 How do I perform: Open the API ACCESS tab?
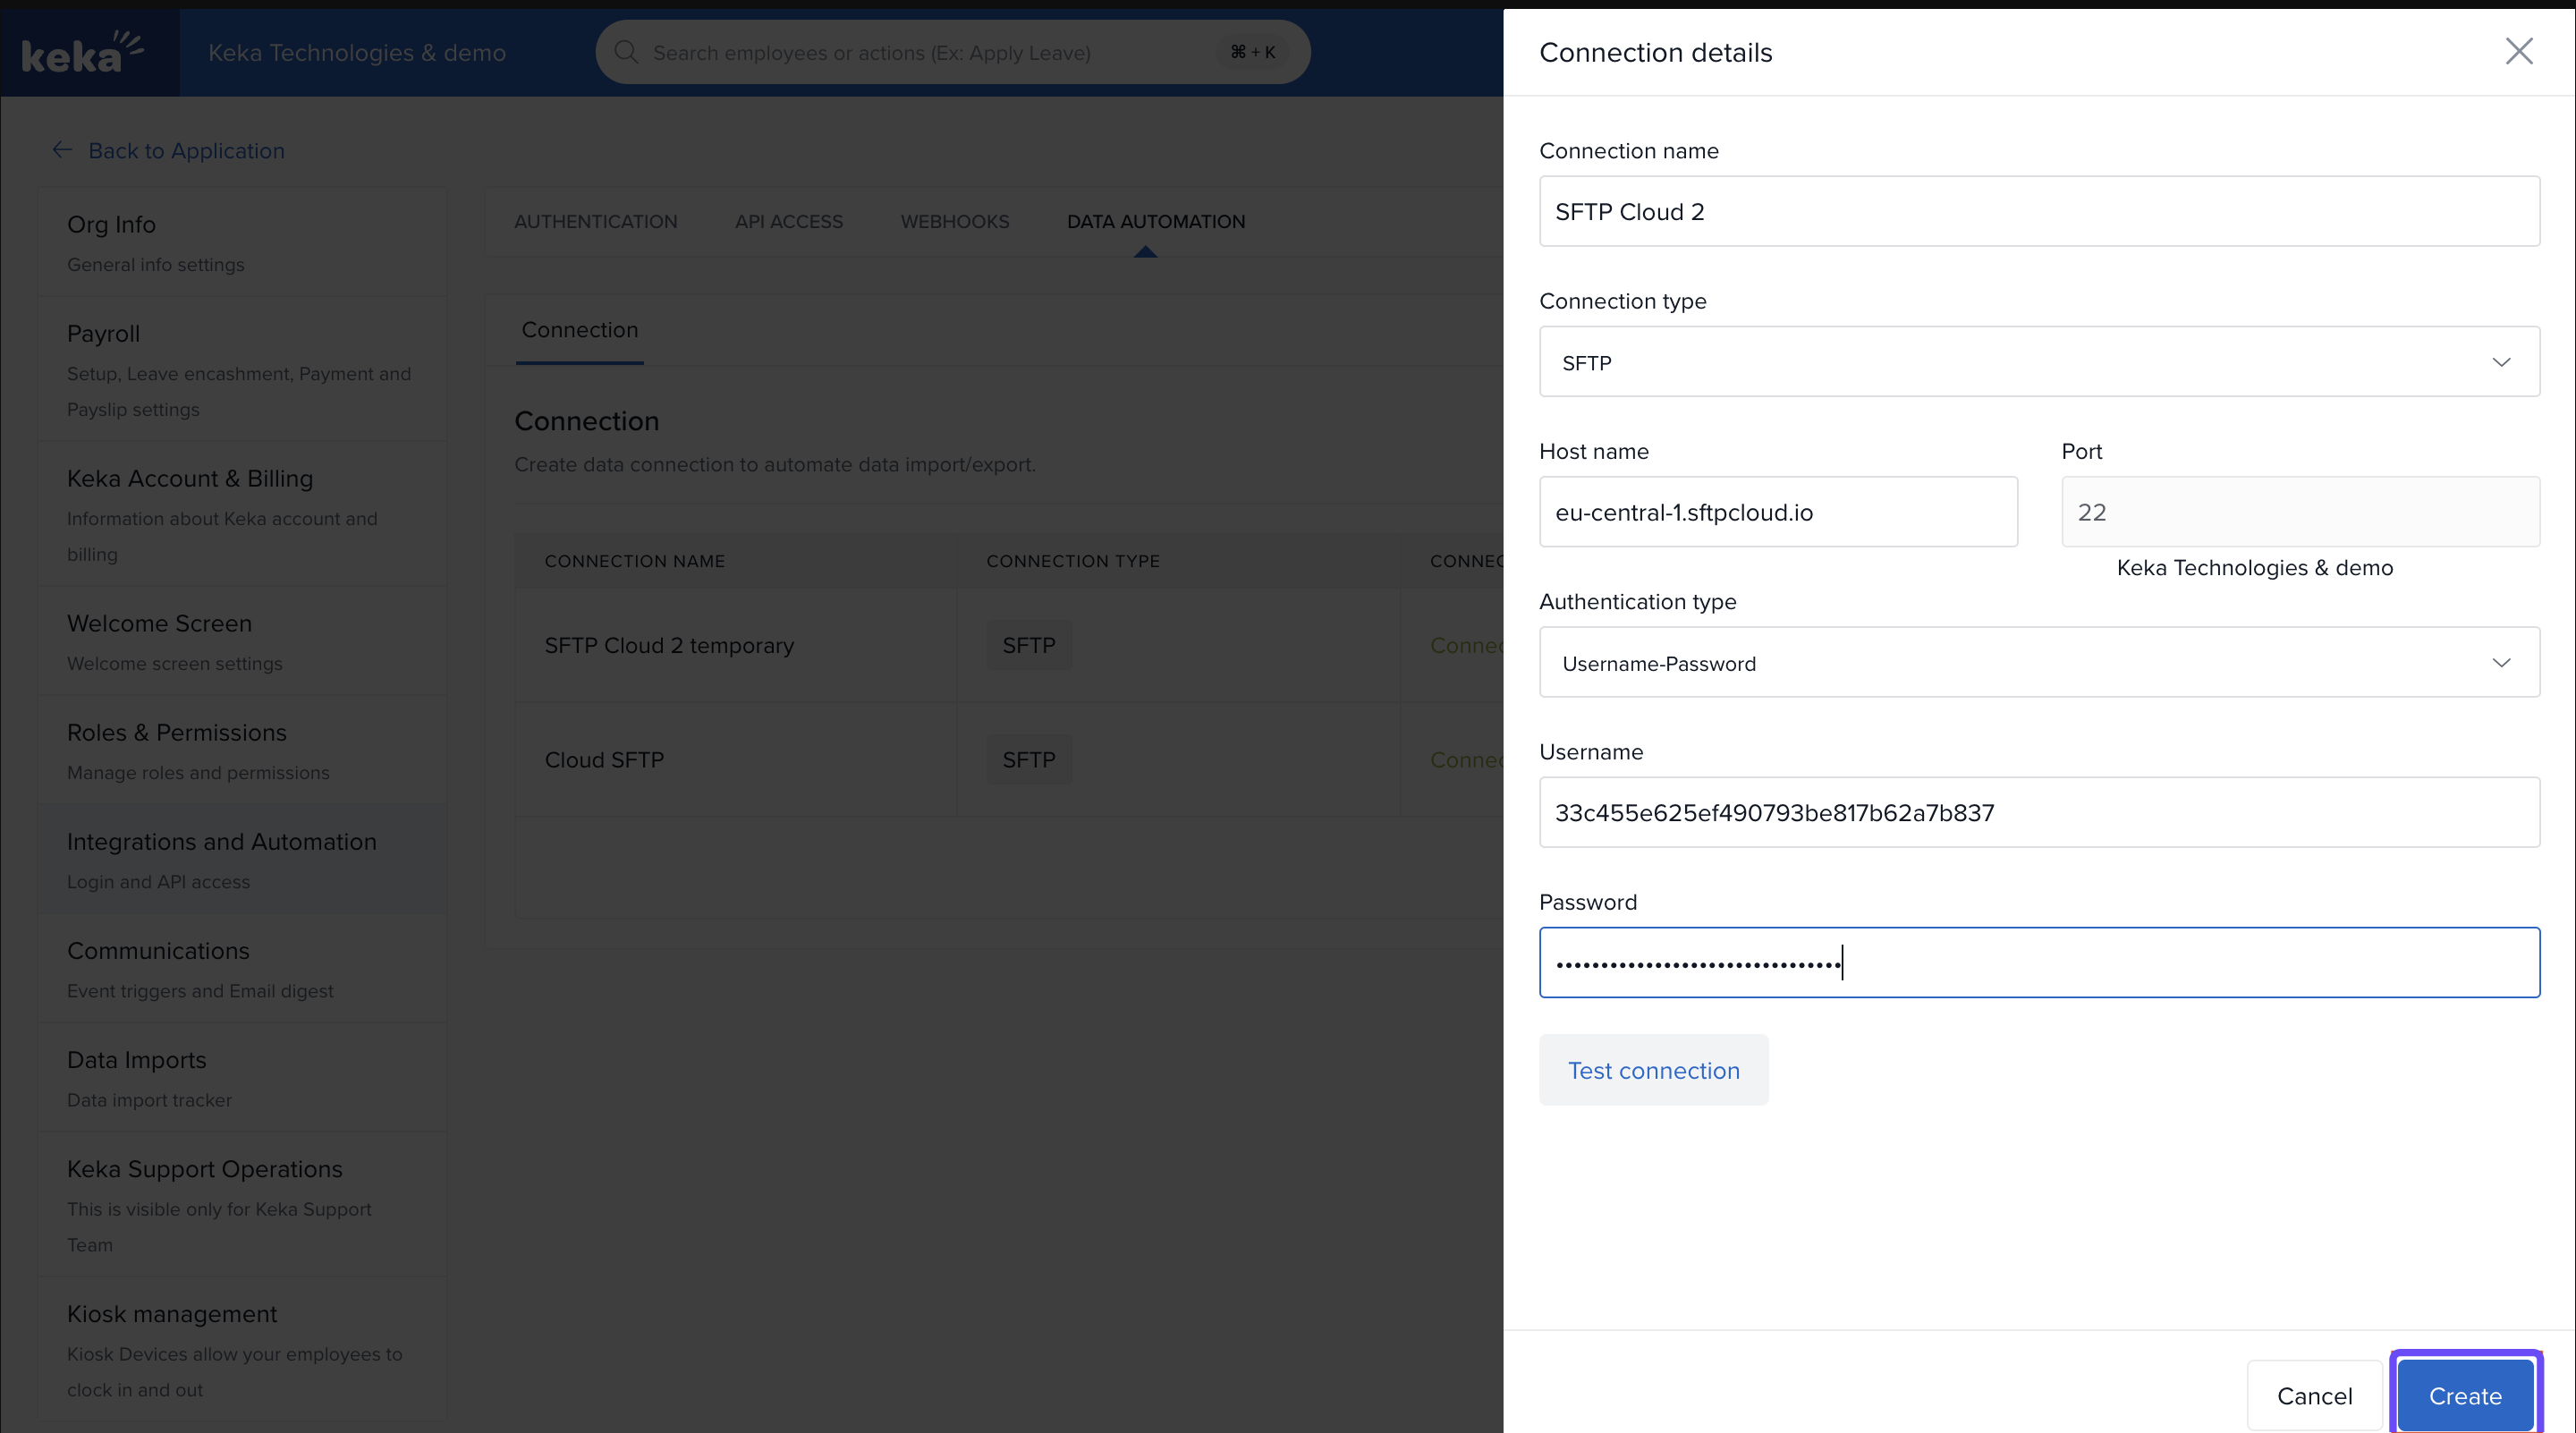(x=788, y=222)
